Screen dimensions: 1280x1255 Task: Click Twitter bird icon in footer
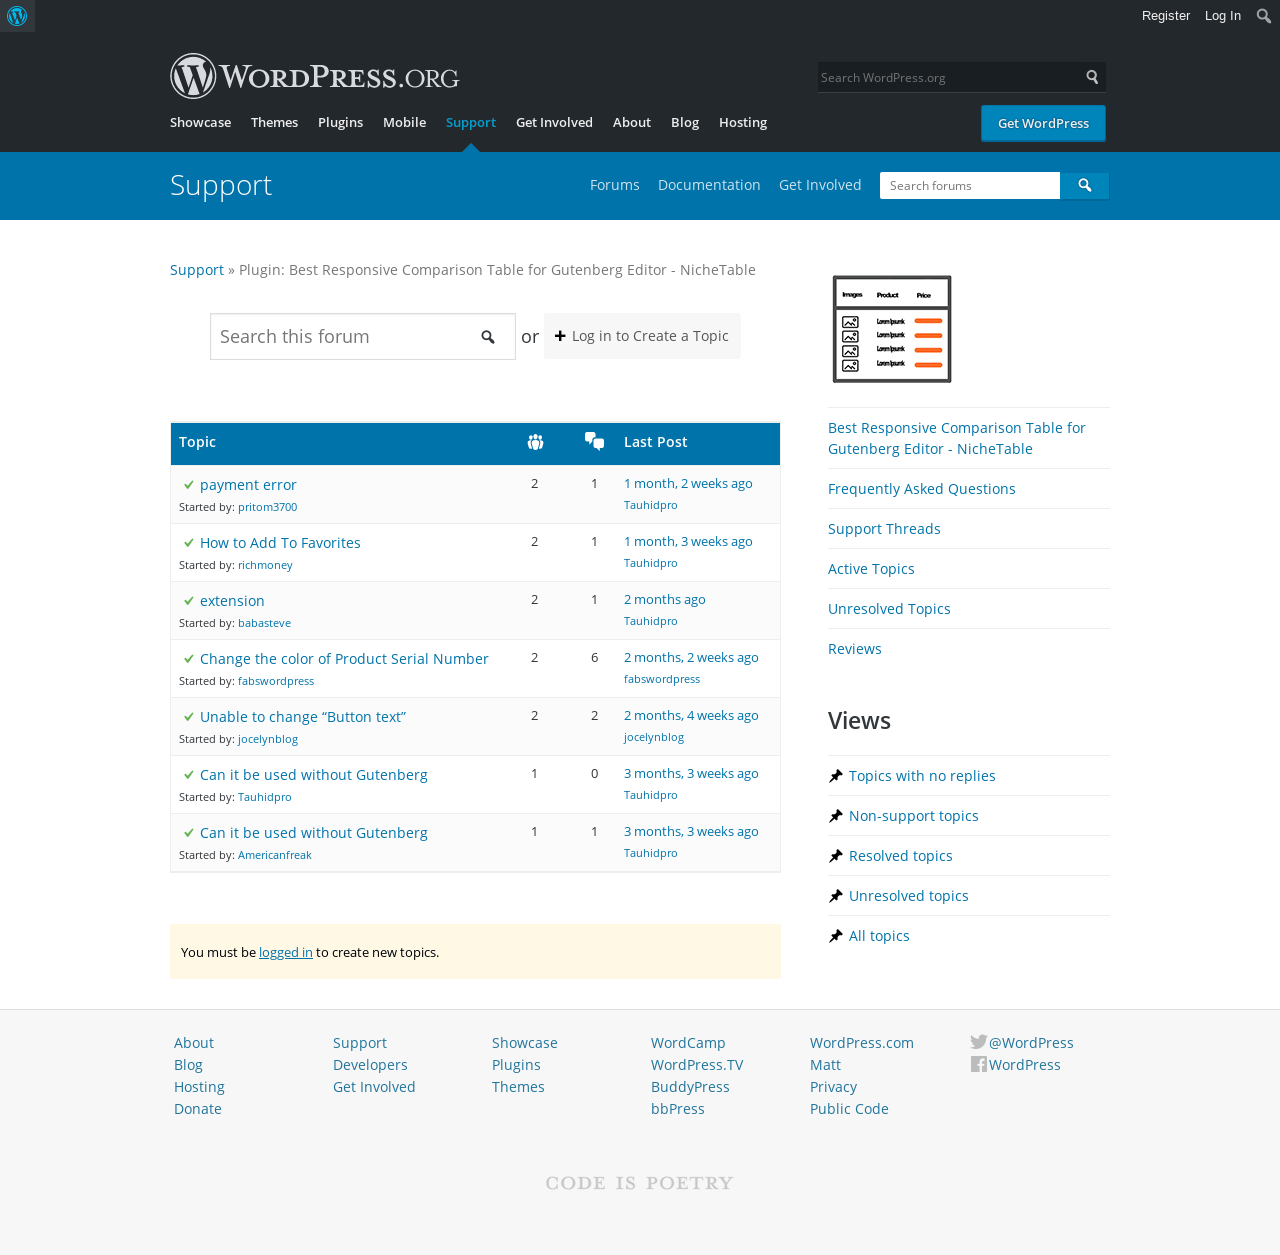point(979,1042)
